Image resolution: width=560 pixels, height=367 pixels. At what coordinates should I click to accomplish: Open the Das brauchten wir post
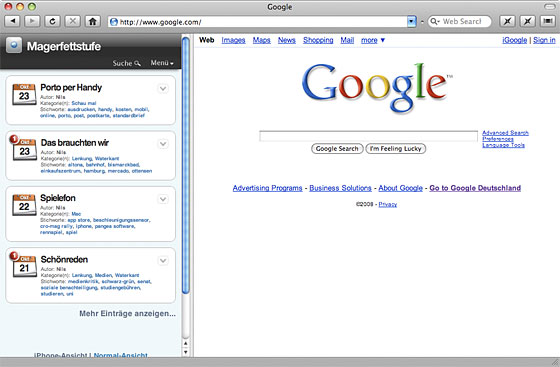[75, 143]
